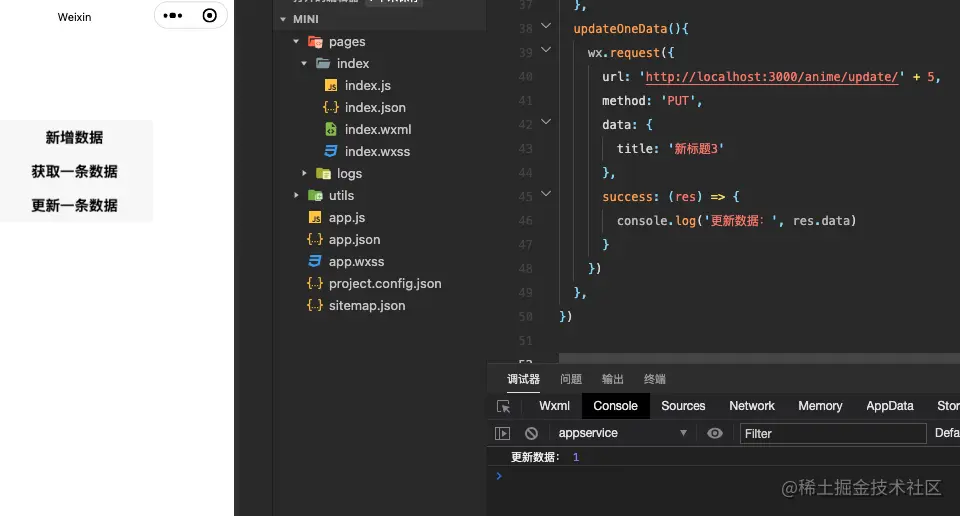
Task: Click the 'PUT' method string in code
Action: pyautogui.click(x=678, y=101)
